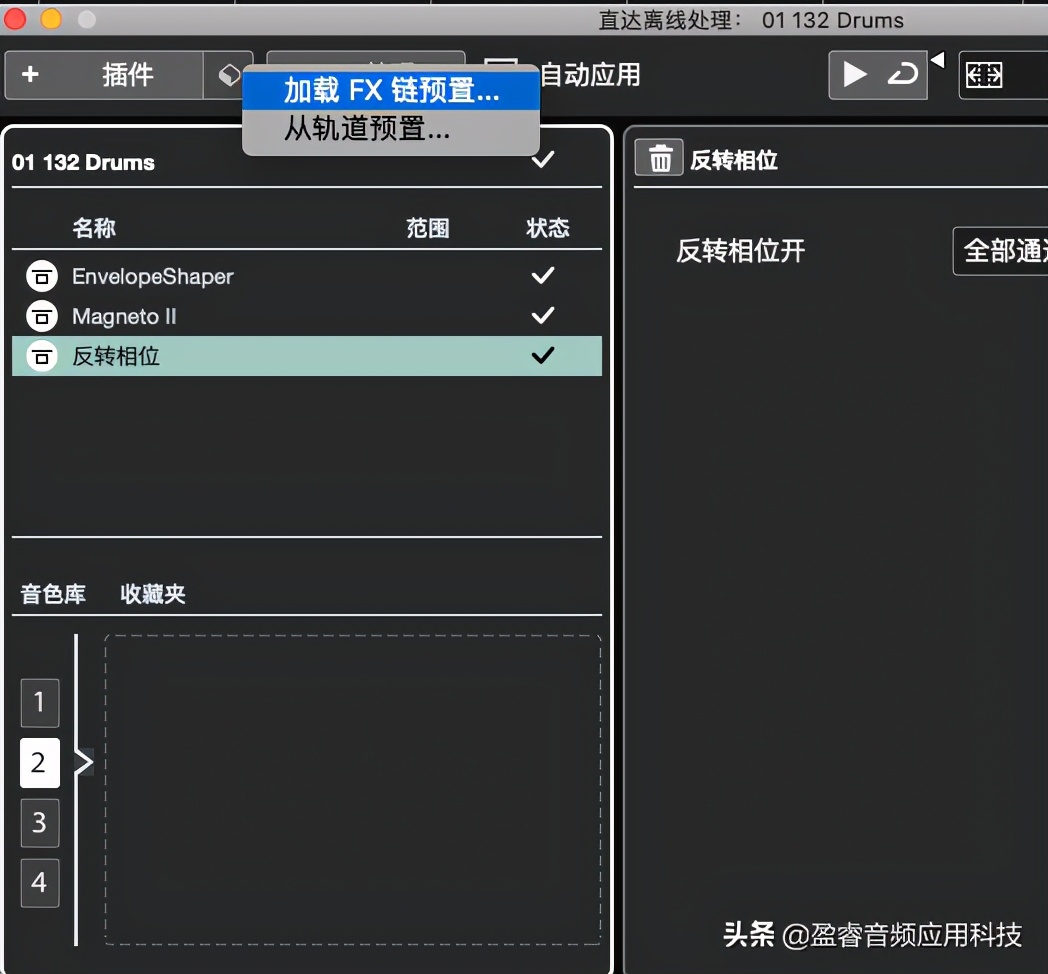The width and height of the screenshot is (1048, 974).
Task: Toggle the status checkmark for Magneto II
Action: pos(542,316)
